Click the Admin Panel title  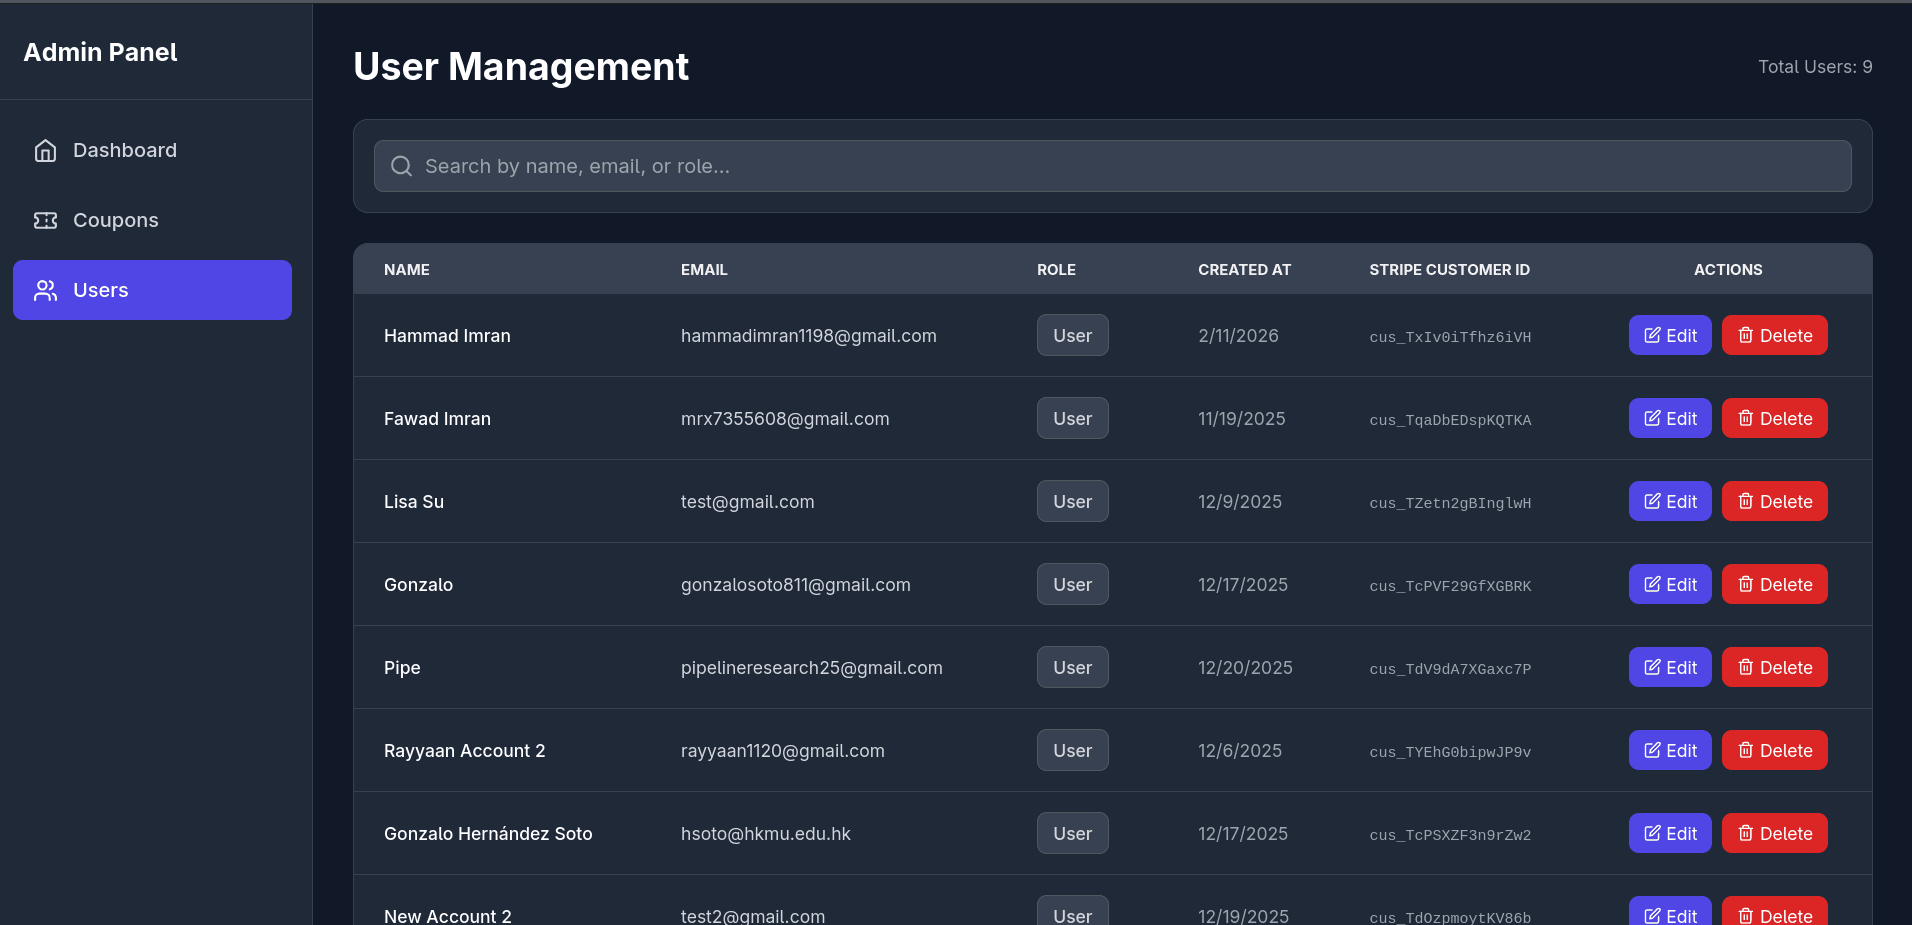coord(100,51)
